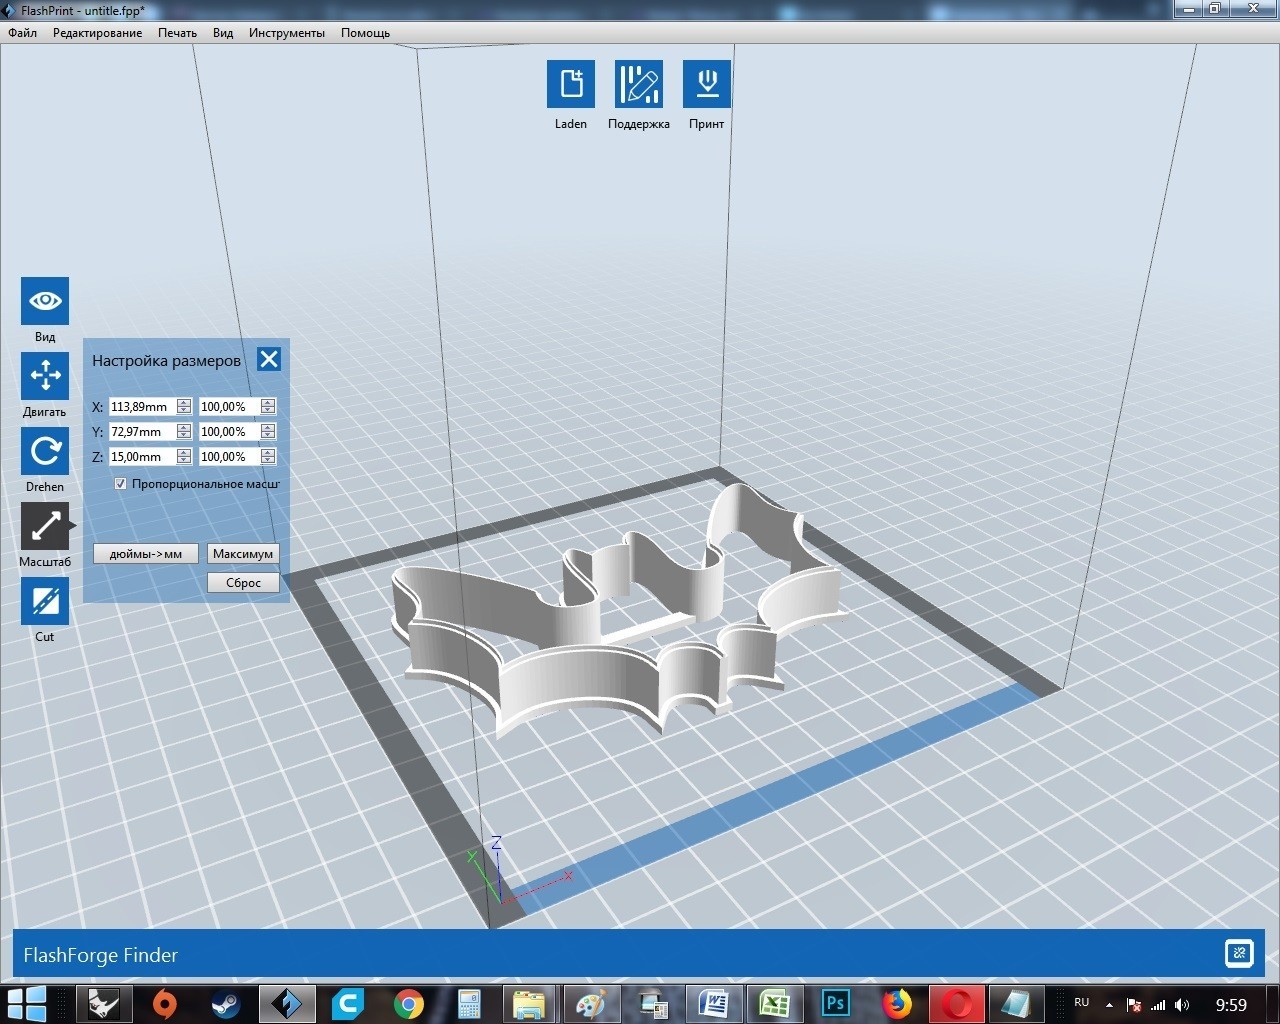The height and width of the screenshot is (1024, 1280).
Task: Open the Файл menu
Action: point(23,33)
